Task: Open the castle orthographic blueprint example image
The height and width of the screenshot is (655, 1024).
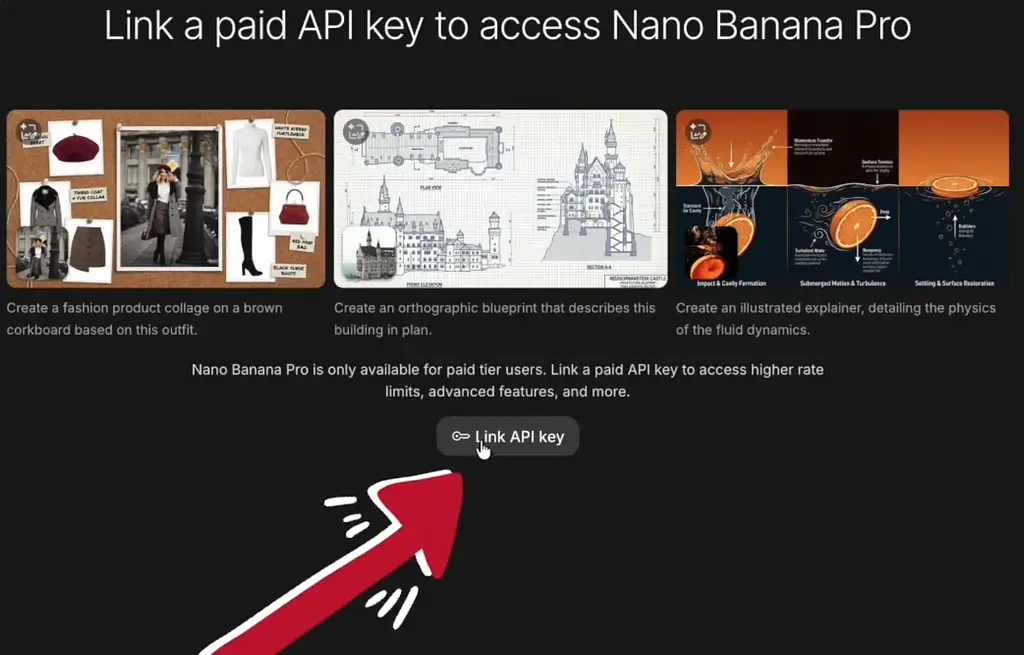Action: coord(501,199)
